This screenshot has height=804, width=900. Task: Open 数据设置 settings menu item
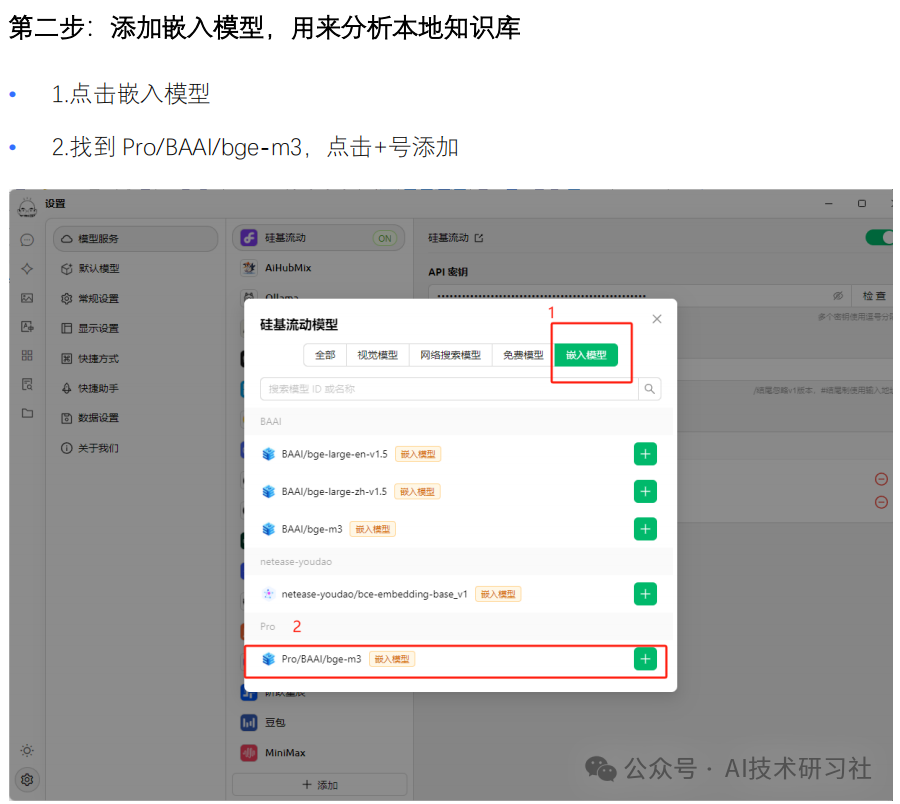click(135, 418)
